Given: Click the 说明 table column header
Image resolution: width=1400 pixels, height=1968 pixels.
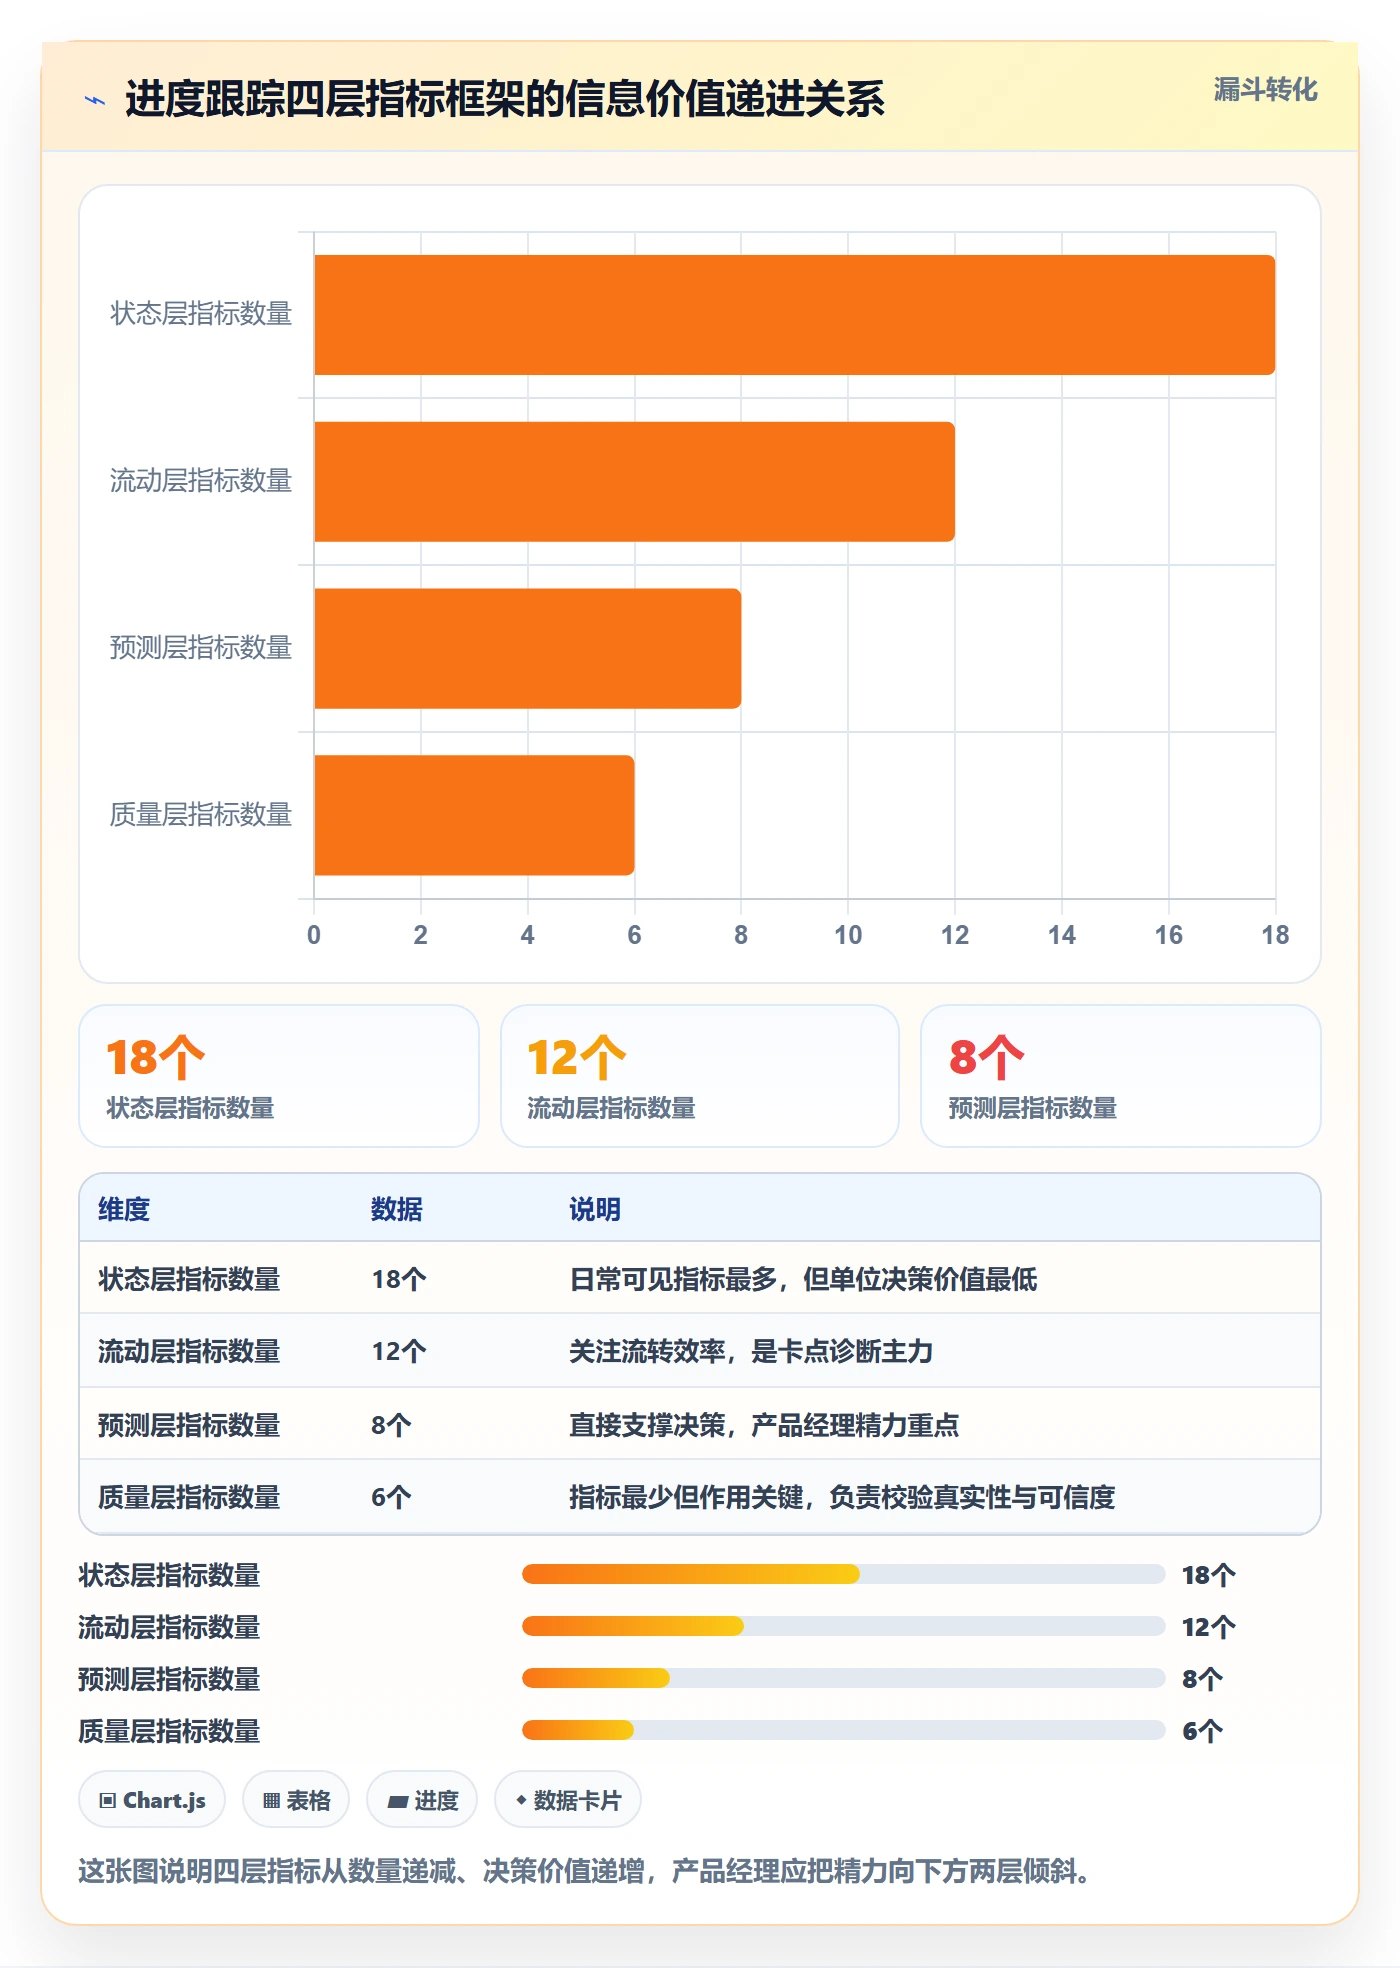Looking at the screenshot, I should [595, 1209].
